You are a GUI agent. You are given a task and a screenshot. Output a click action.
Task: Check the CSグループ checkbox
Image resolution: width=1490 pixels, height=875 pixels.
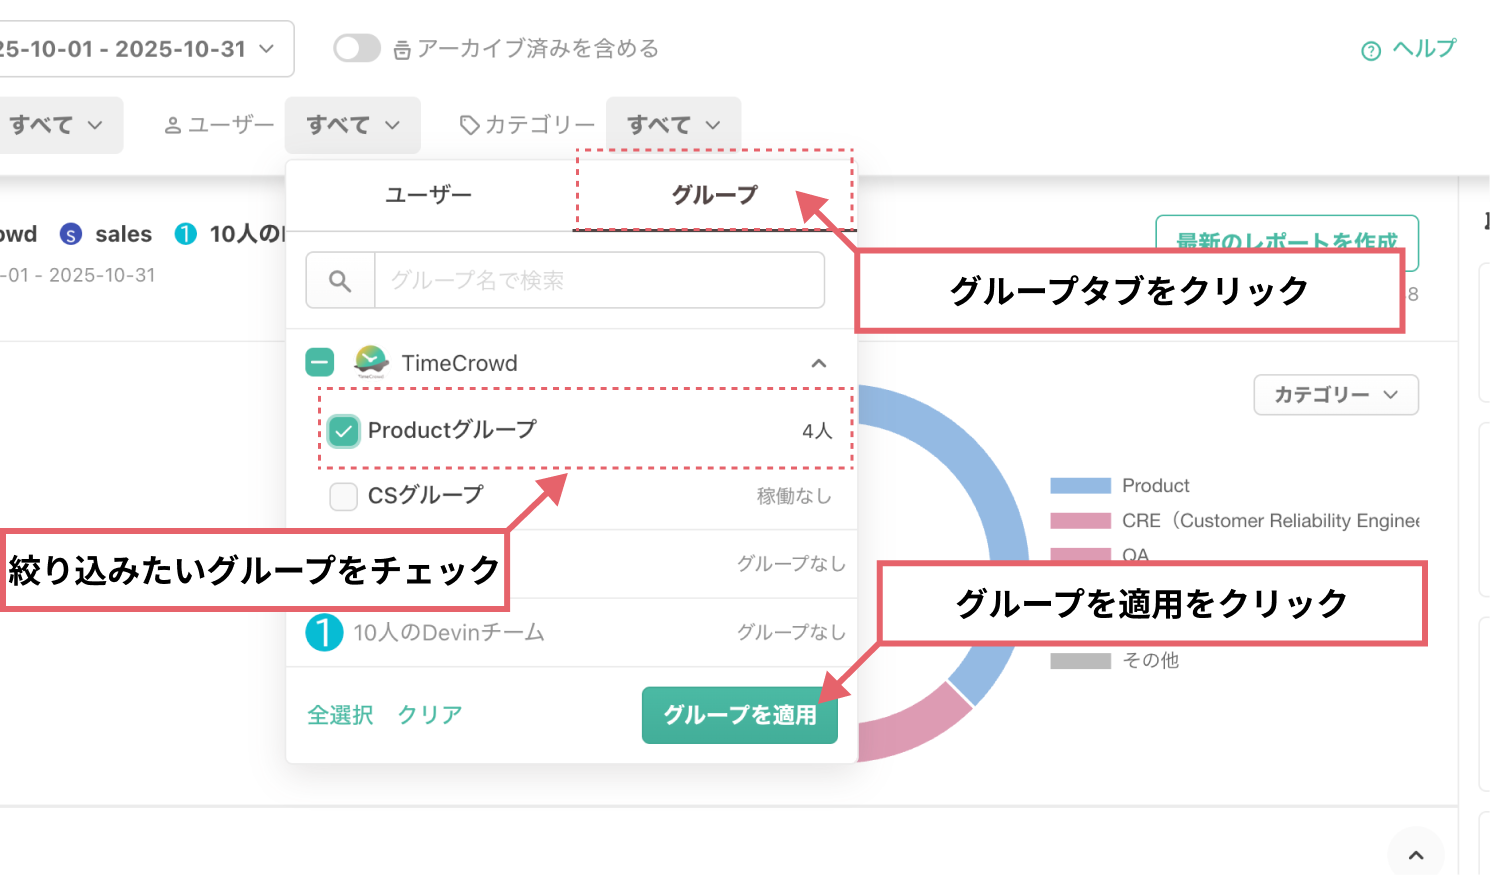(344, 495)
